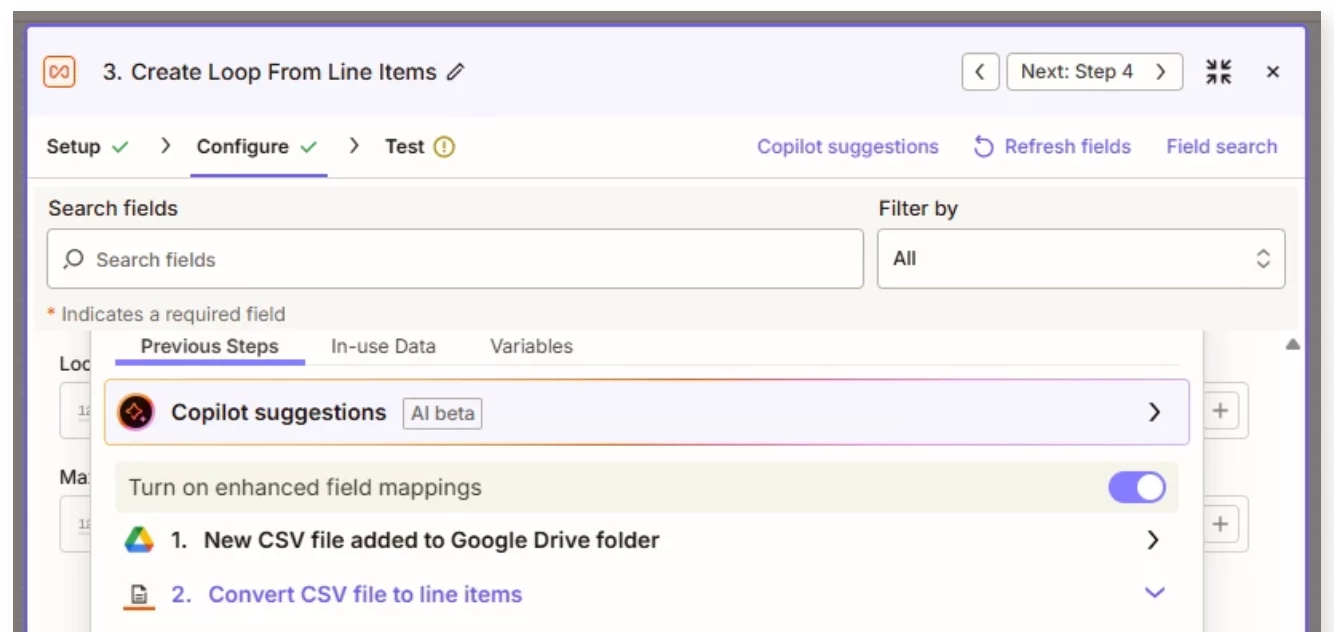Click 'New CSV file added to Google Drive folder'
The height and width of the screenshot is (632, 1334).
tap(432, 541)
